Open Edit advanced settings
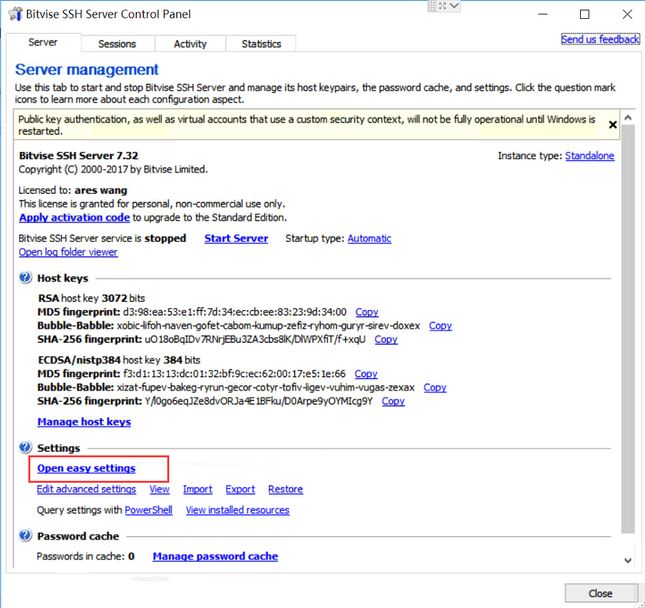This screenshot has height=608, width=645. pyautogui.click(x=86, y=490)
